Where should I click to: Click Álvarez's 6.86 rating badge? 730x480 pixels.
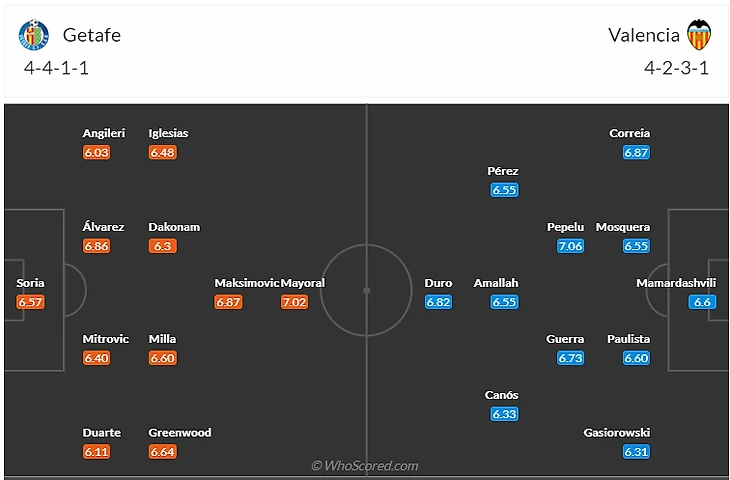97,246
